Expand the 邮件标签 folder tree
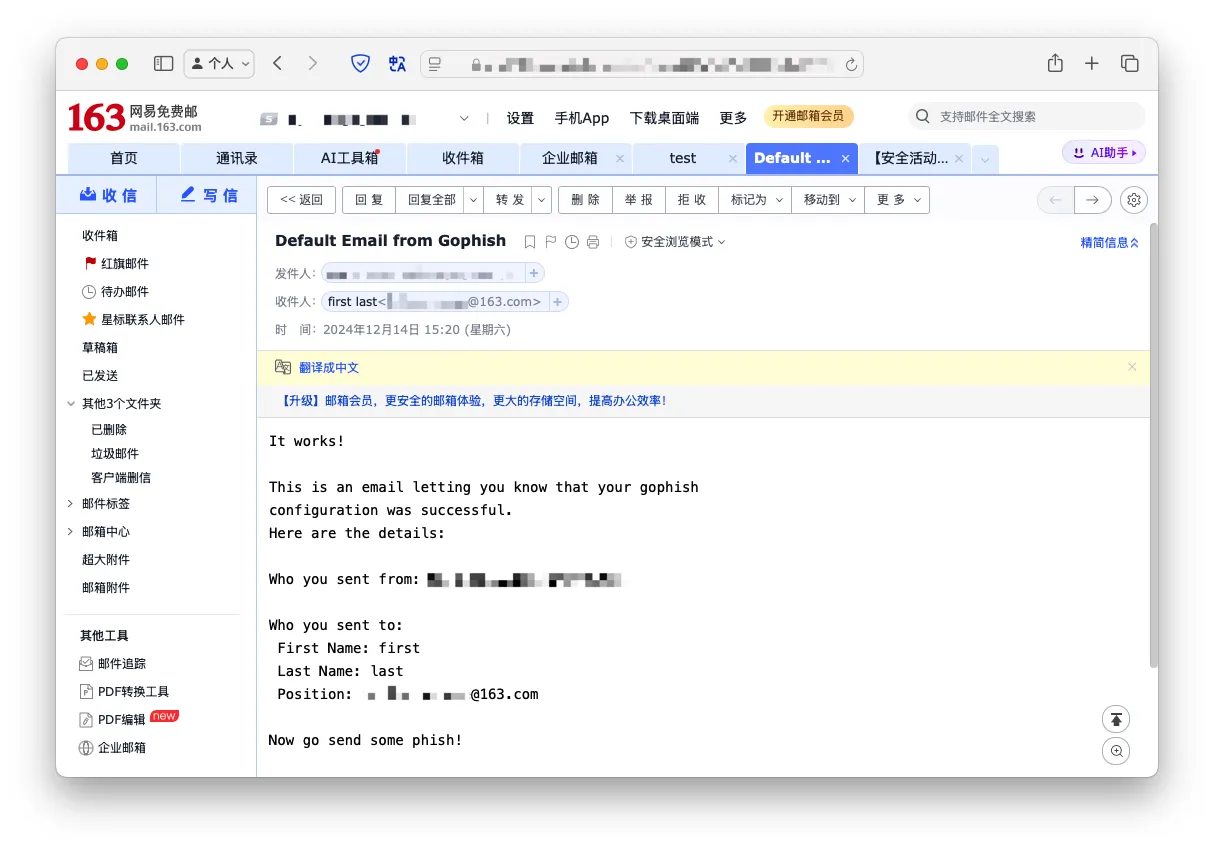Image resolution: width=1214 pixels, height=851 pixels. pyautogui.click(x=70, y=504)
